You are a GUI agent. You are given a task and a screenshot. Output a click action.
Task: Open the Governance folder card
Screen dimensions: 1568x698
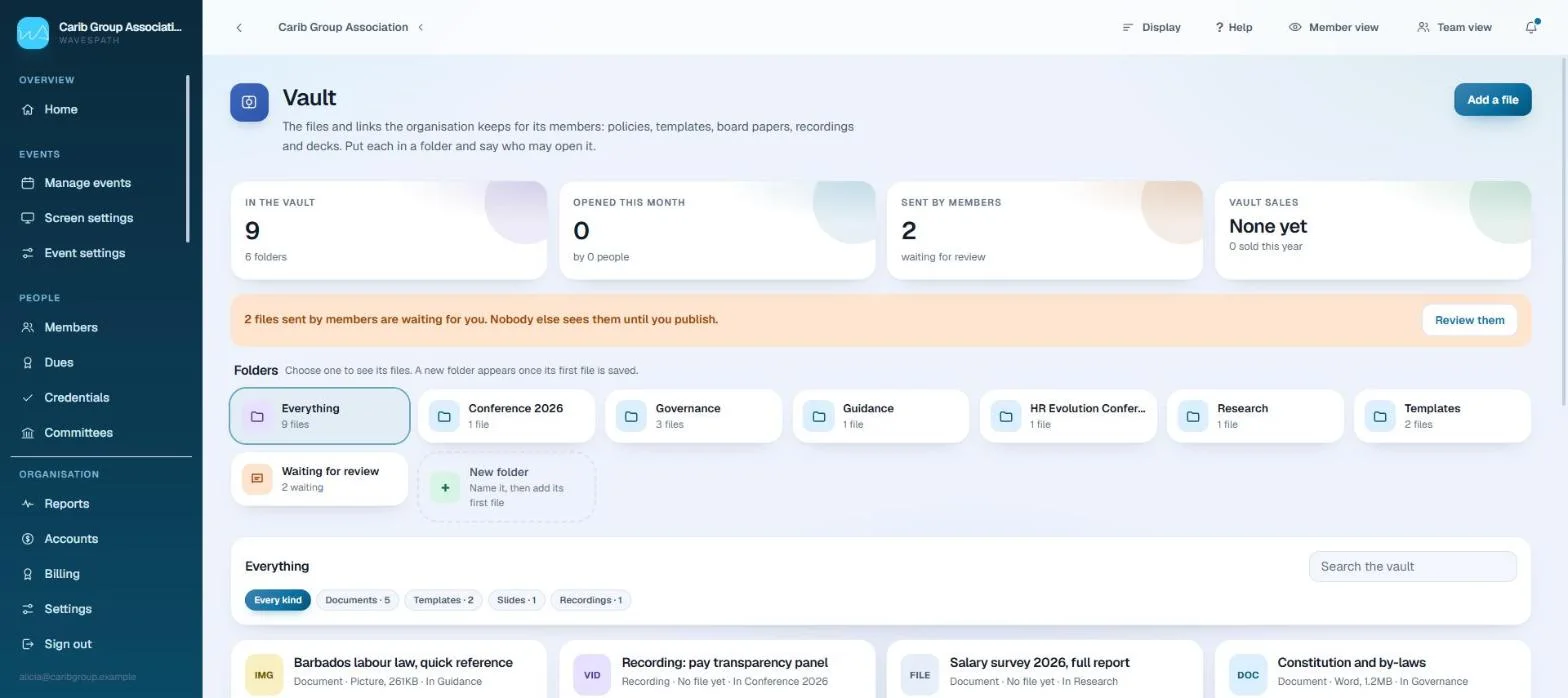(x=693, y=416)
